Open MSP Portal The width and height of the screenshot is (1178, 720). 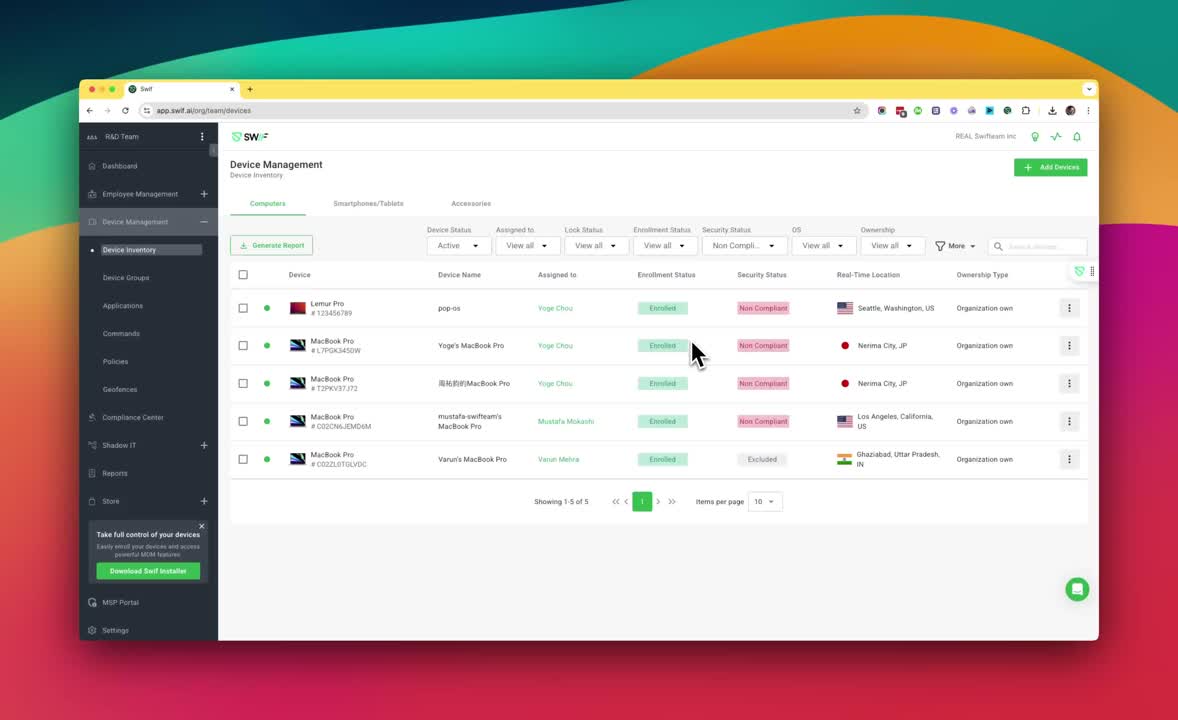pyautogui.click(x=120, y=603)
